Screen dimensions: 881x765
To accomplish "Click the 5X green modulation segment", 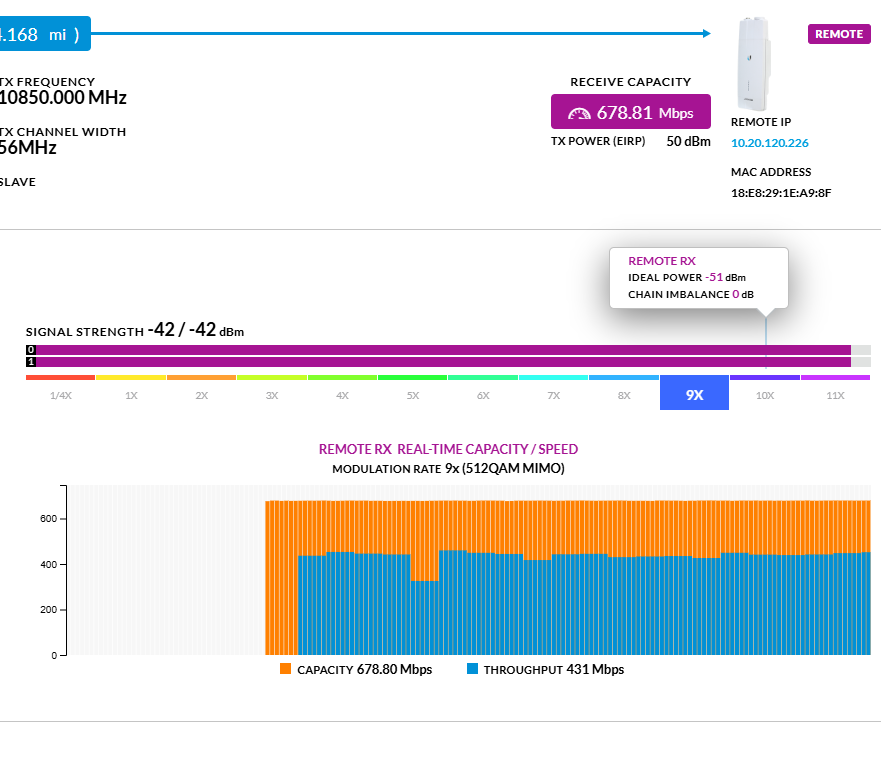I will point(412,378).
